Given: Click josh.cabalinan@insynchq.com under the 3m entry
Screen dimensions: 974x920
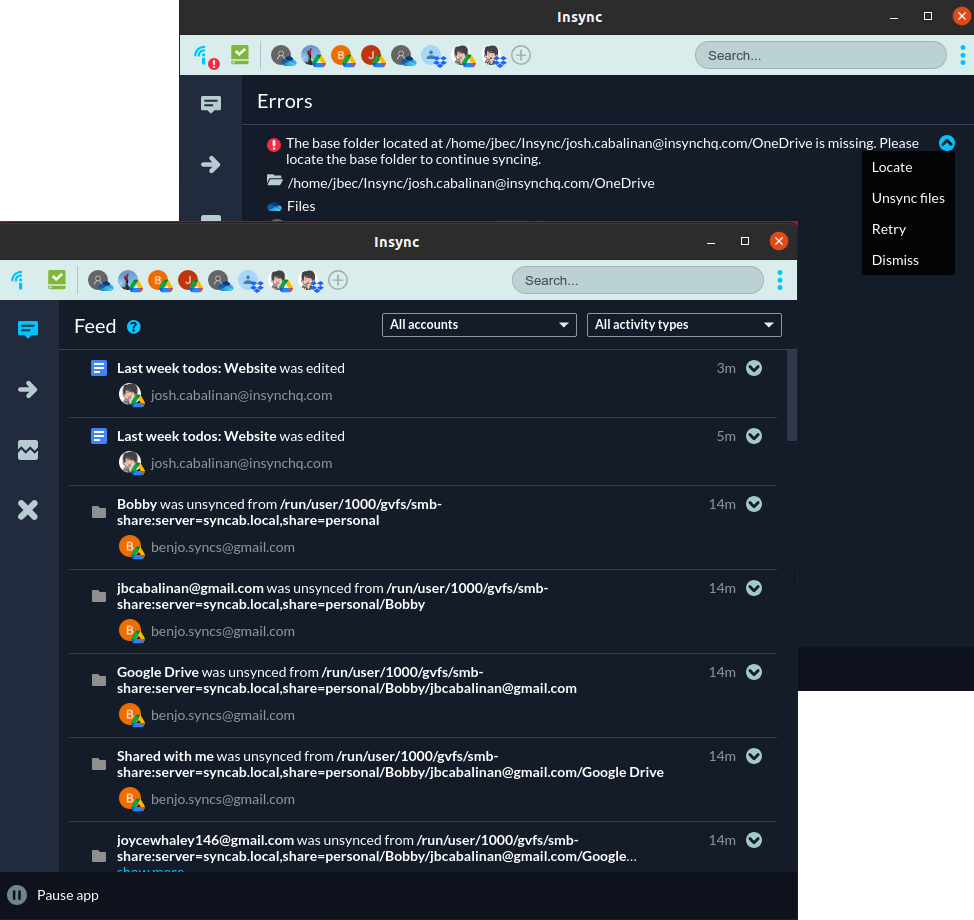Looking at the screenshot, I should (241, 396).
